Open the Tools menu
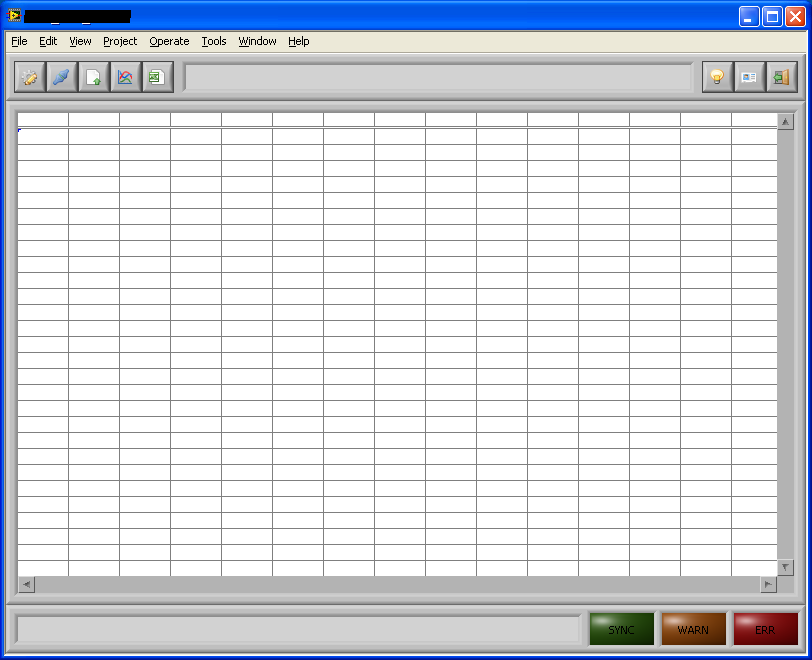Image resolution: width=812 pixels, height=660 pixels. click(x=214, y=41)
